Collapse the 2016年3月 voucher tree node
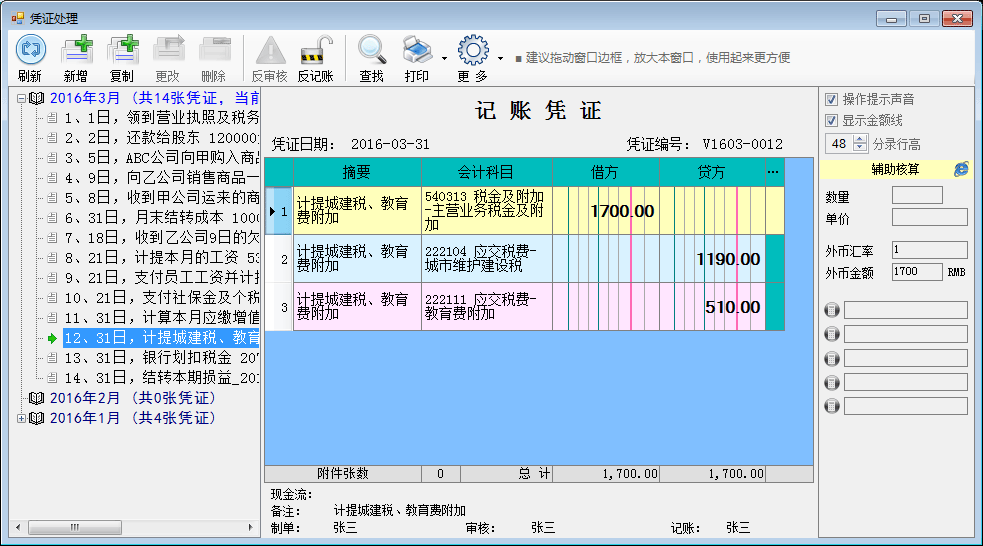 tap(22, 98)
